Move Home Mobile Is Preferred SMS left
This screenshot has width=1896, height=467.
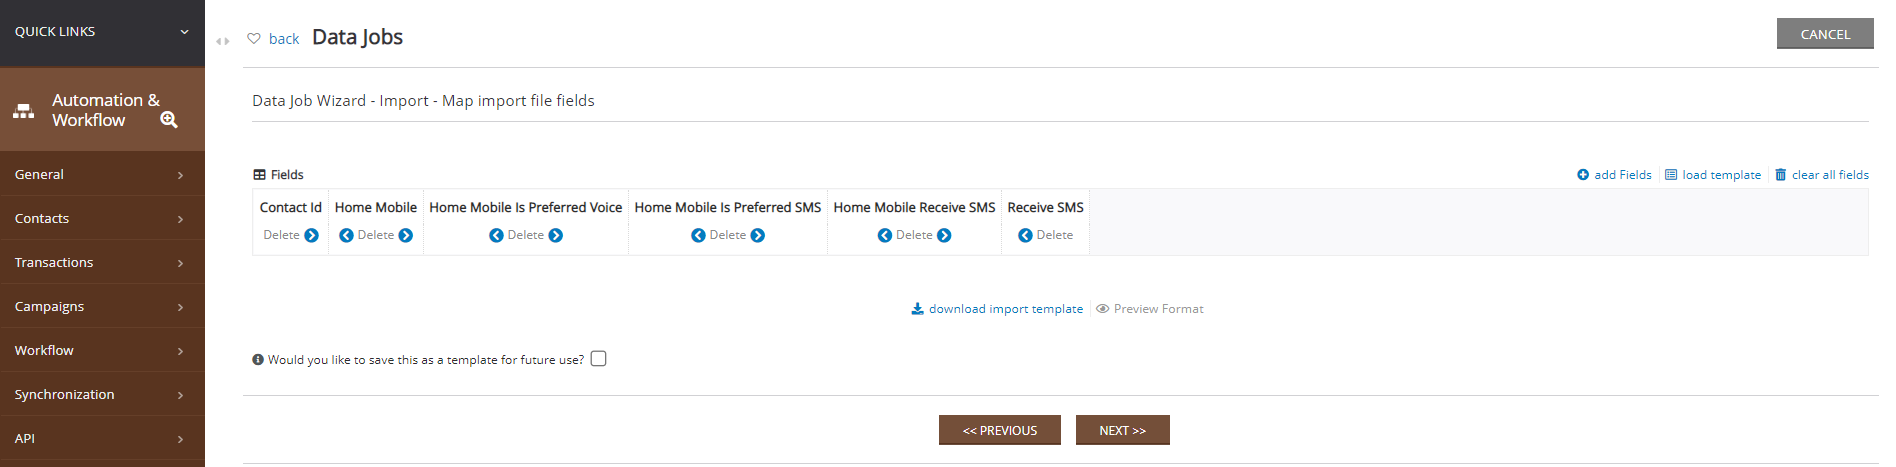click(698, 235)
